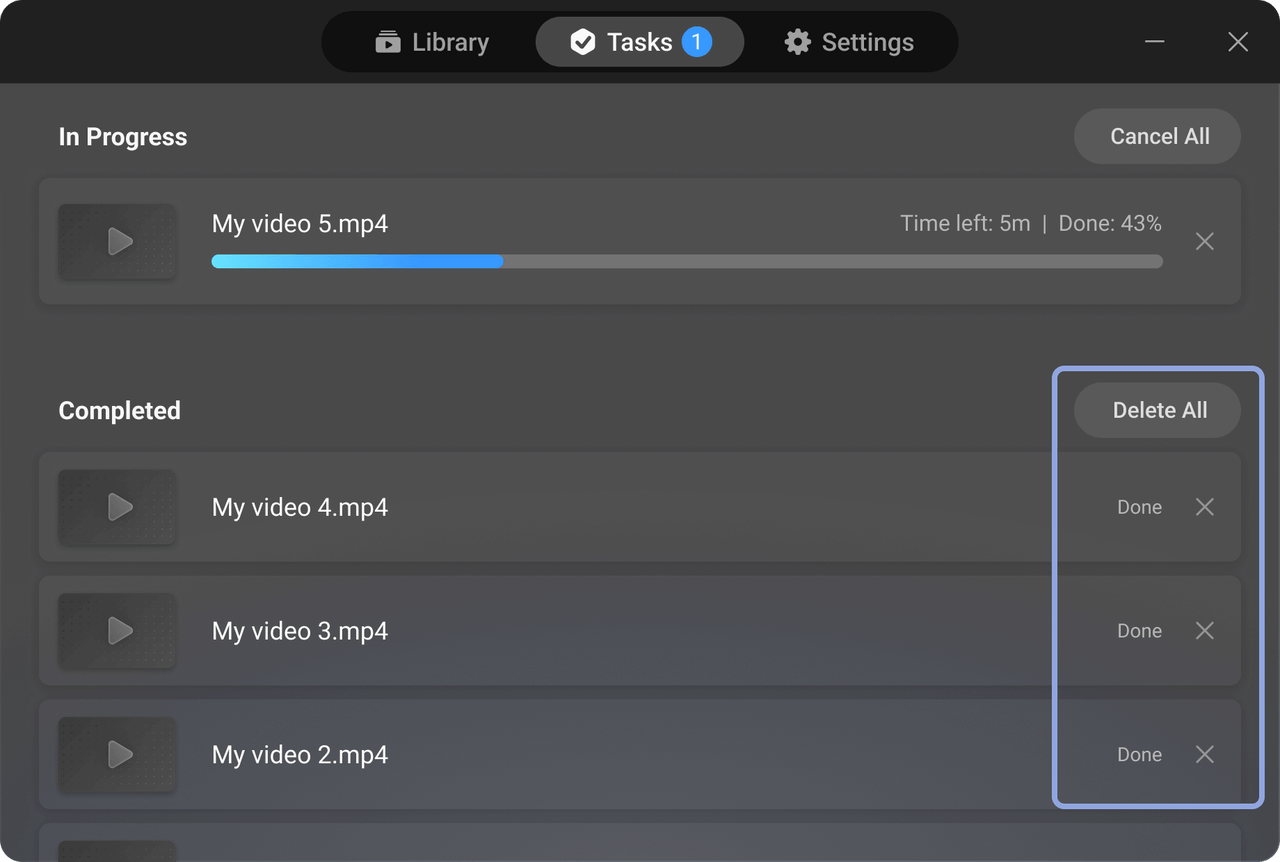
Task: Click the Delete All button
Action: pos(1158,411)
